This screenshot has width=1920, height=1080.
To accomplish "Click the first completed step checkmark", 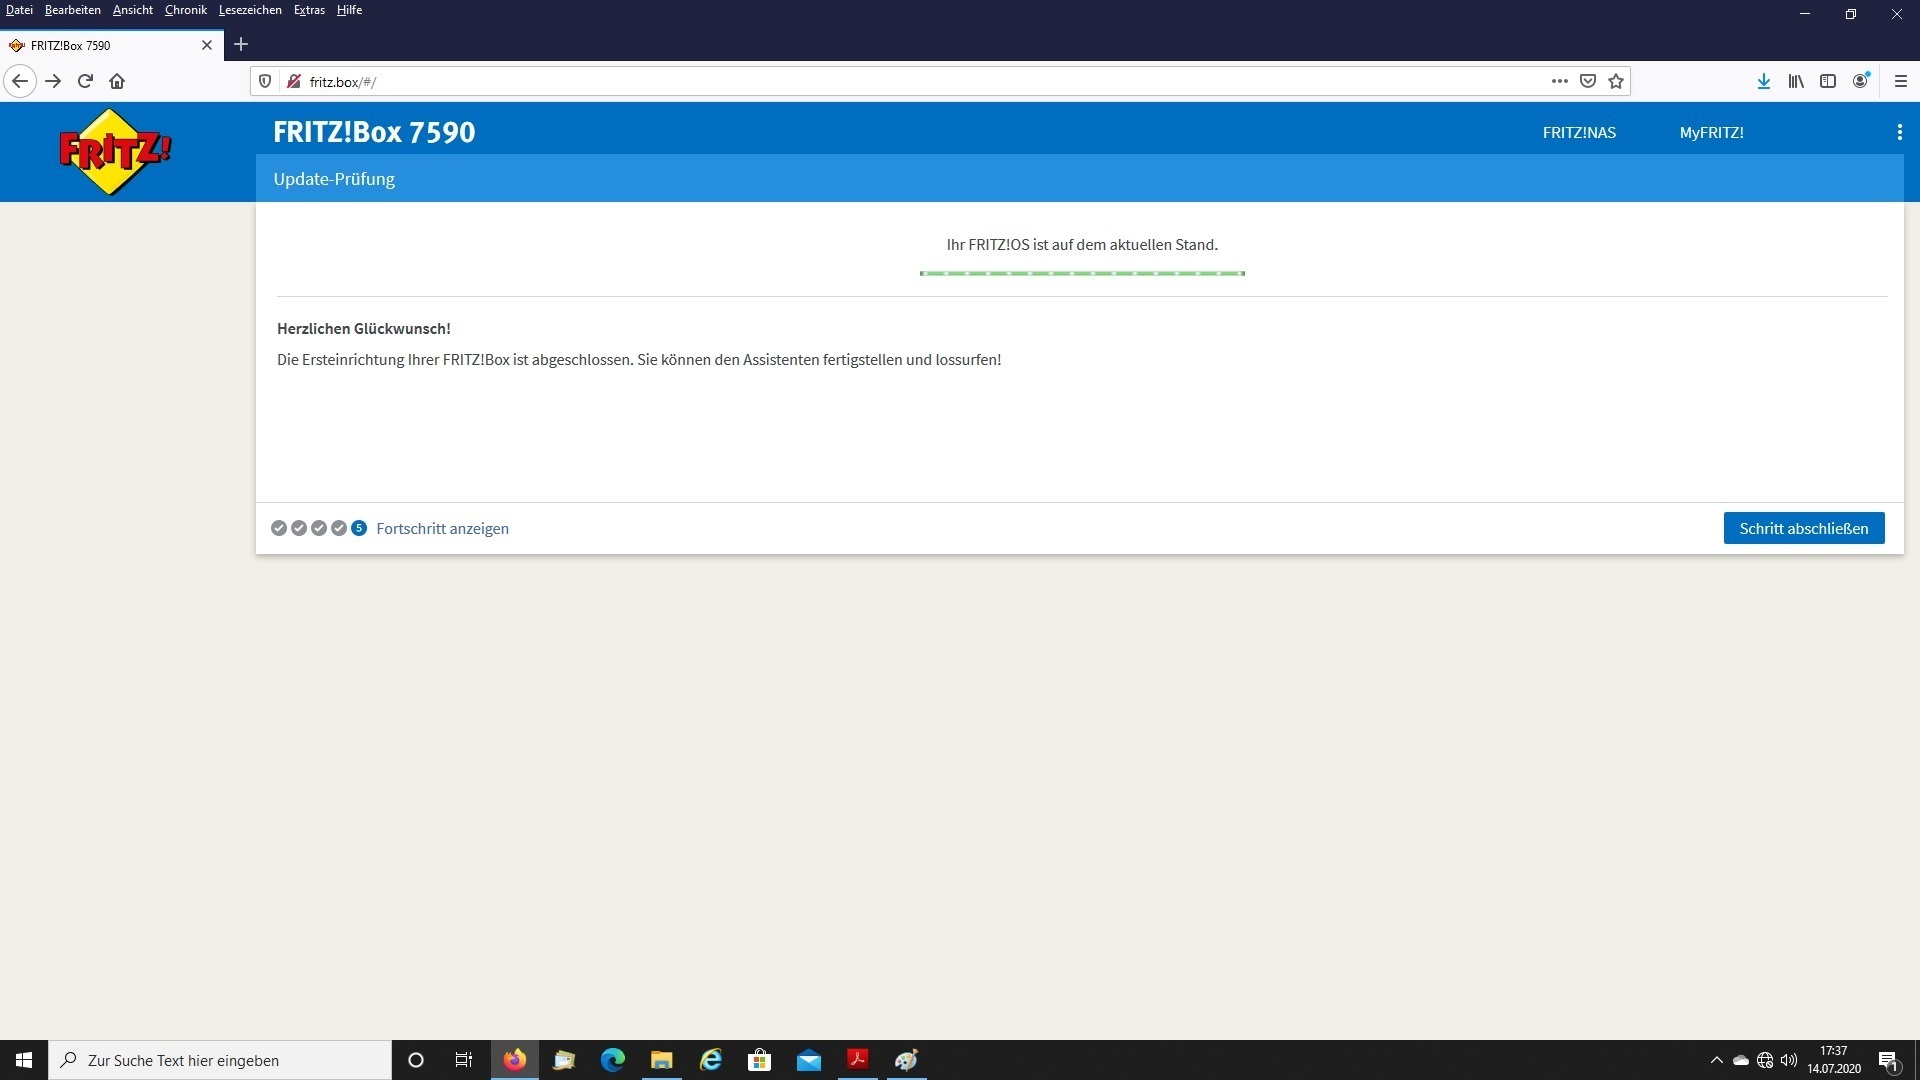I will [x=279, y=528].
